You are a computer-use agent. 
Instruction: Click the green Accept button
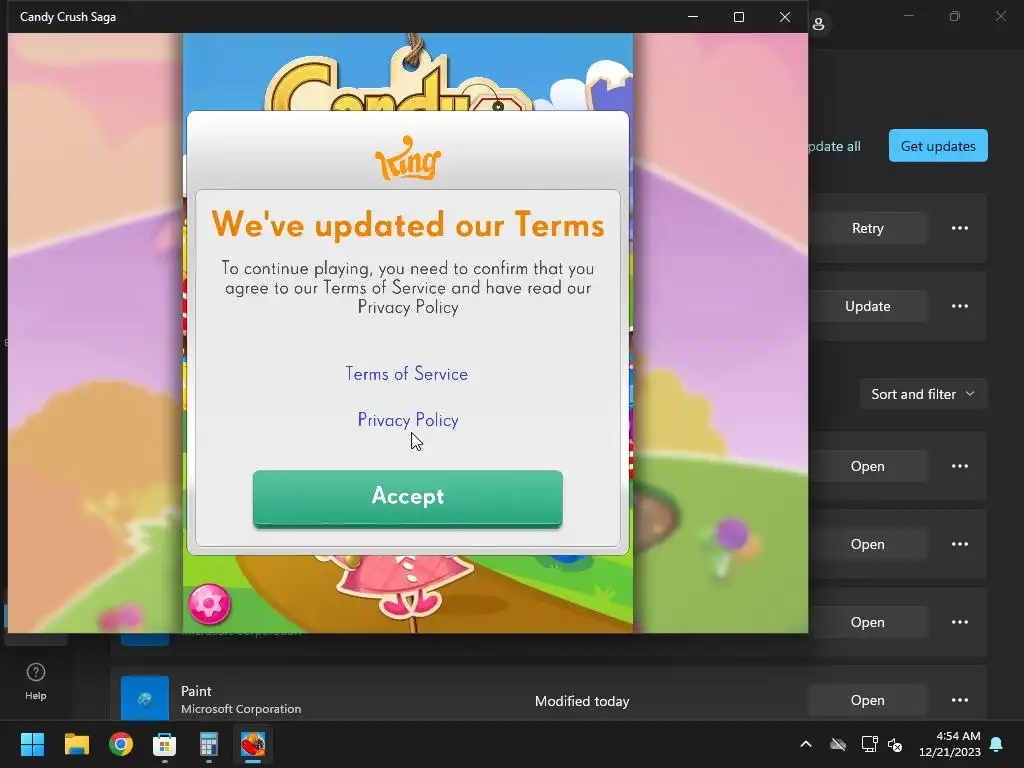click(x=408, y=498)
